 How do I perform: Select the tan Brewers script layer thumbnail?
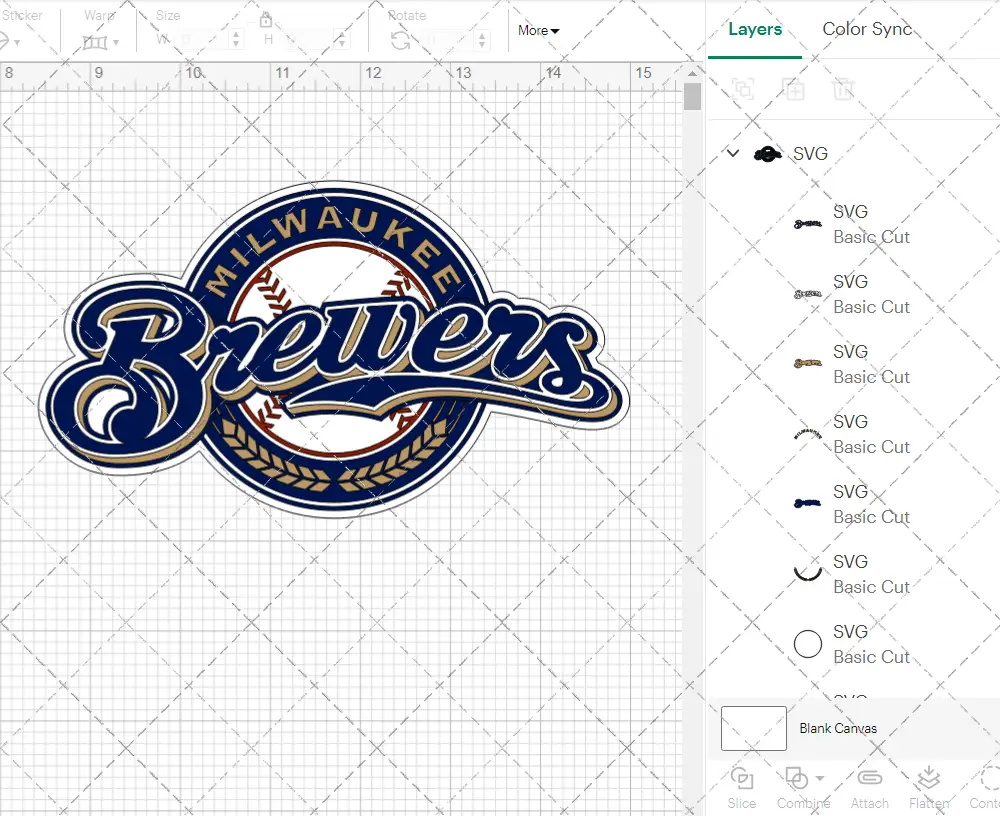pyautogui.click(x=807, y=364)
